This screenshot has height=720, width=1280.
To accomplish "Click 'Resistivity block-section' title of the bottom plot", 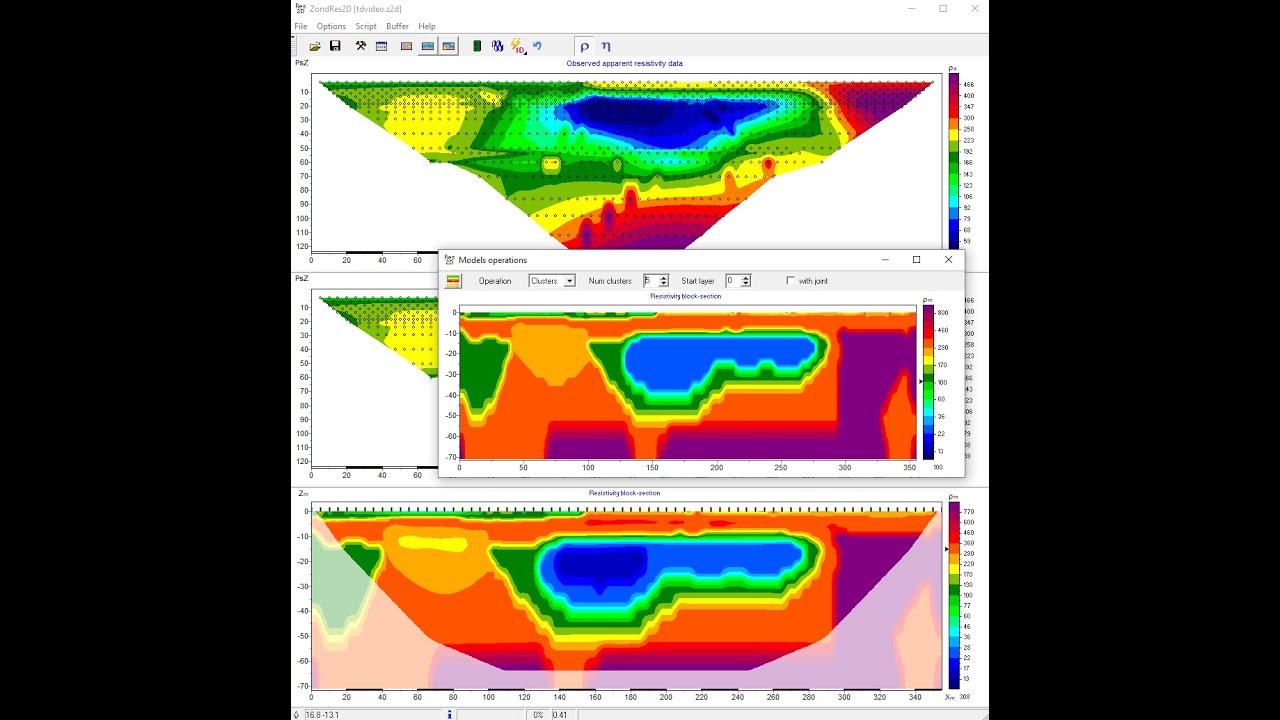I will tap(625, 493).
